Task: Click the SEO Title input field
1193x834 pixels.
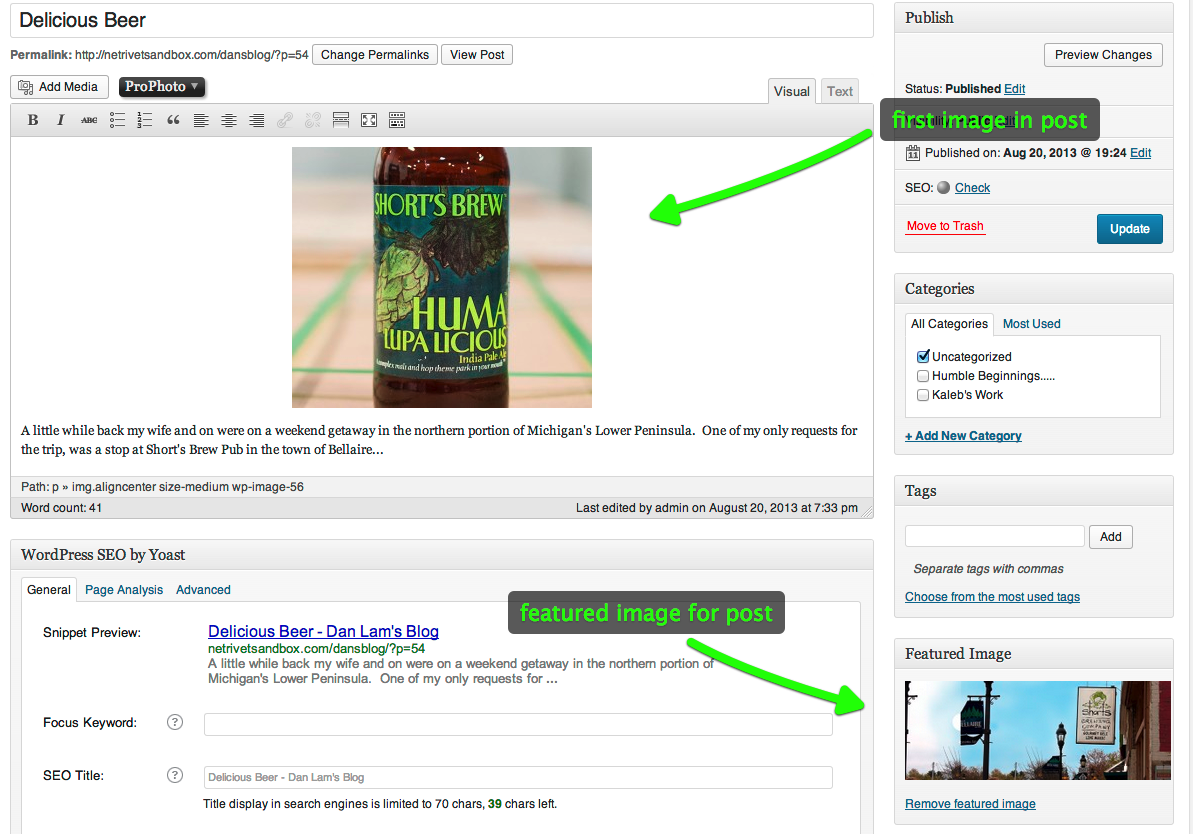Action: pyautogui.click(x=518, y=777)
